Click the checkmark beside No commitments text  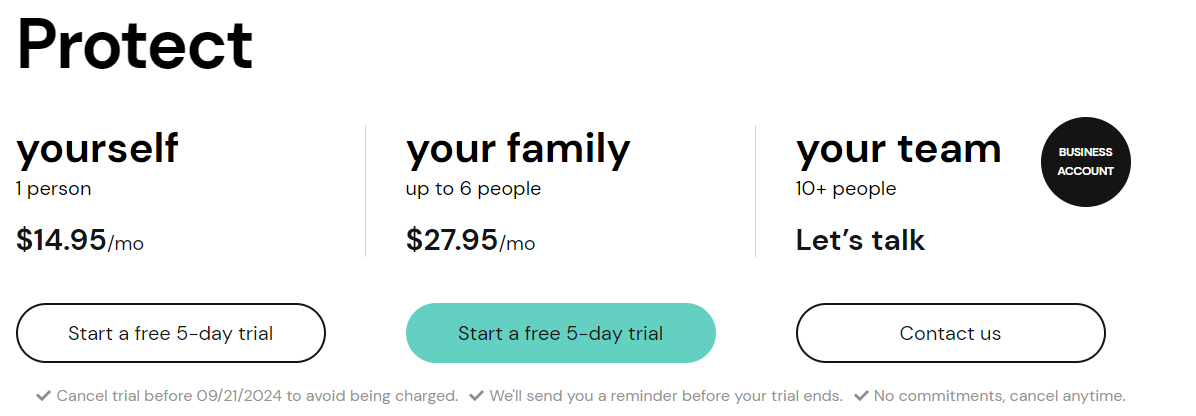click(x=861, y=396)
